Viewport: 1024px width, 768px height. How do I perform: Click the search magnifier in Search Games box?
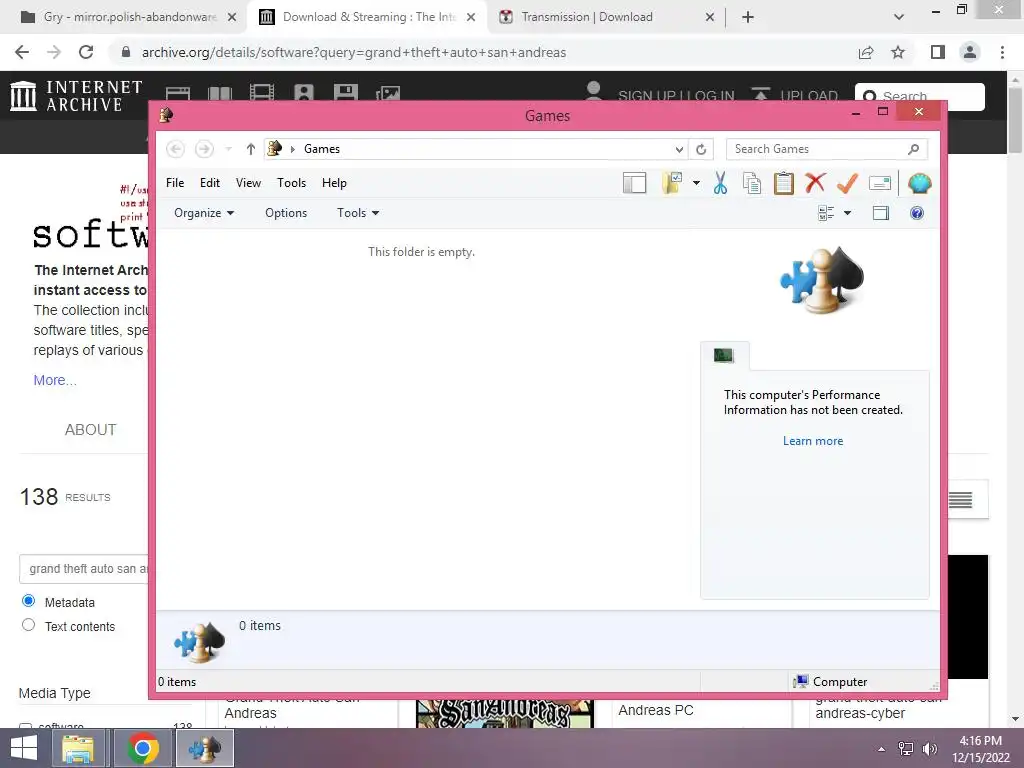914,149
